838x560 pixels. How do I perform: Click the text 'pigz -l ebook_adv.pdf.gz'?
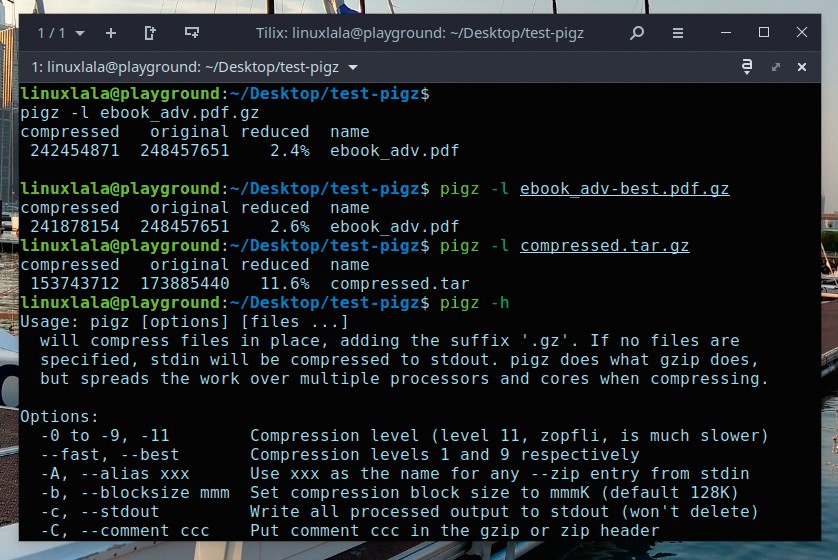pyautogui.click(x=139, y=113)
